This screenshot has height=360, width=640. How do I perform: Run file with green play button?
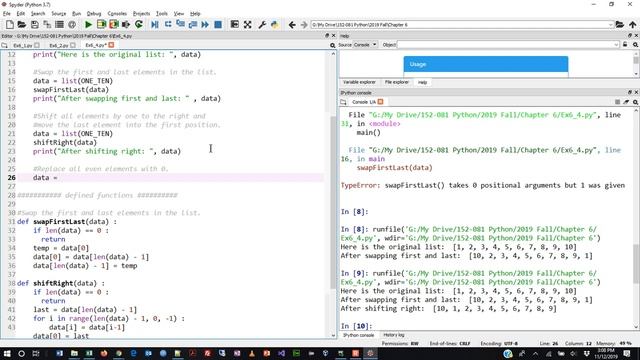tap(88, 24)
